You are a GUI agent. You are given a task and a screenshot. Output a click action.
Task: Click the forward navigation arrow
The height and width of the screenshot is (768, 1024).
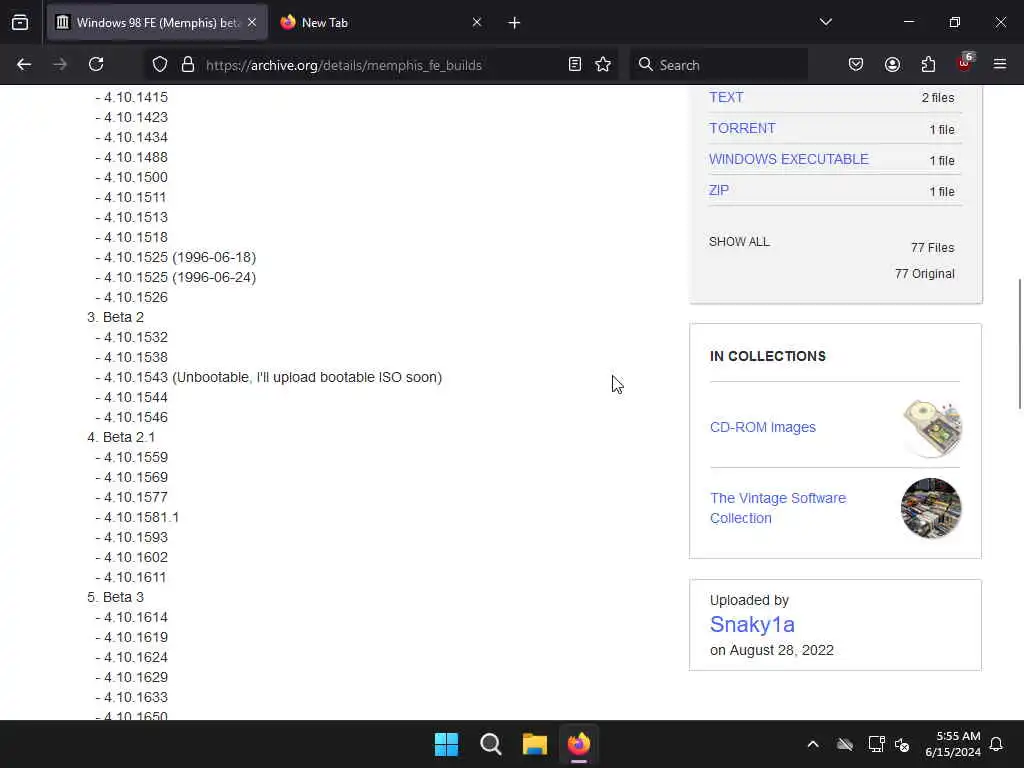click(60, 64)
